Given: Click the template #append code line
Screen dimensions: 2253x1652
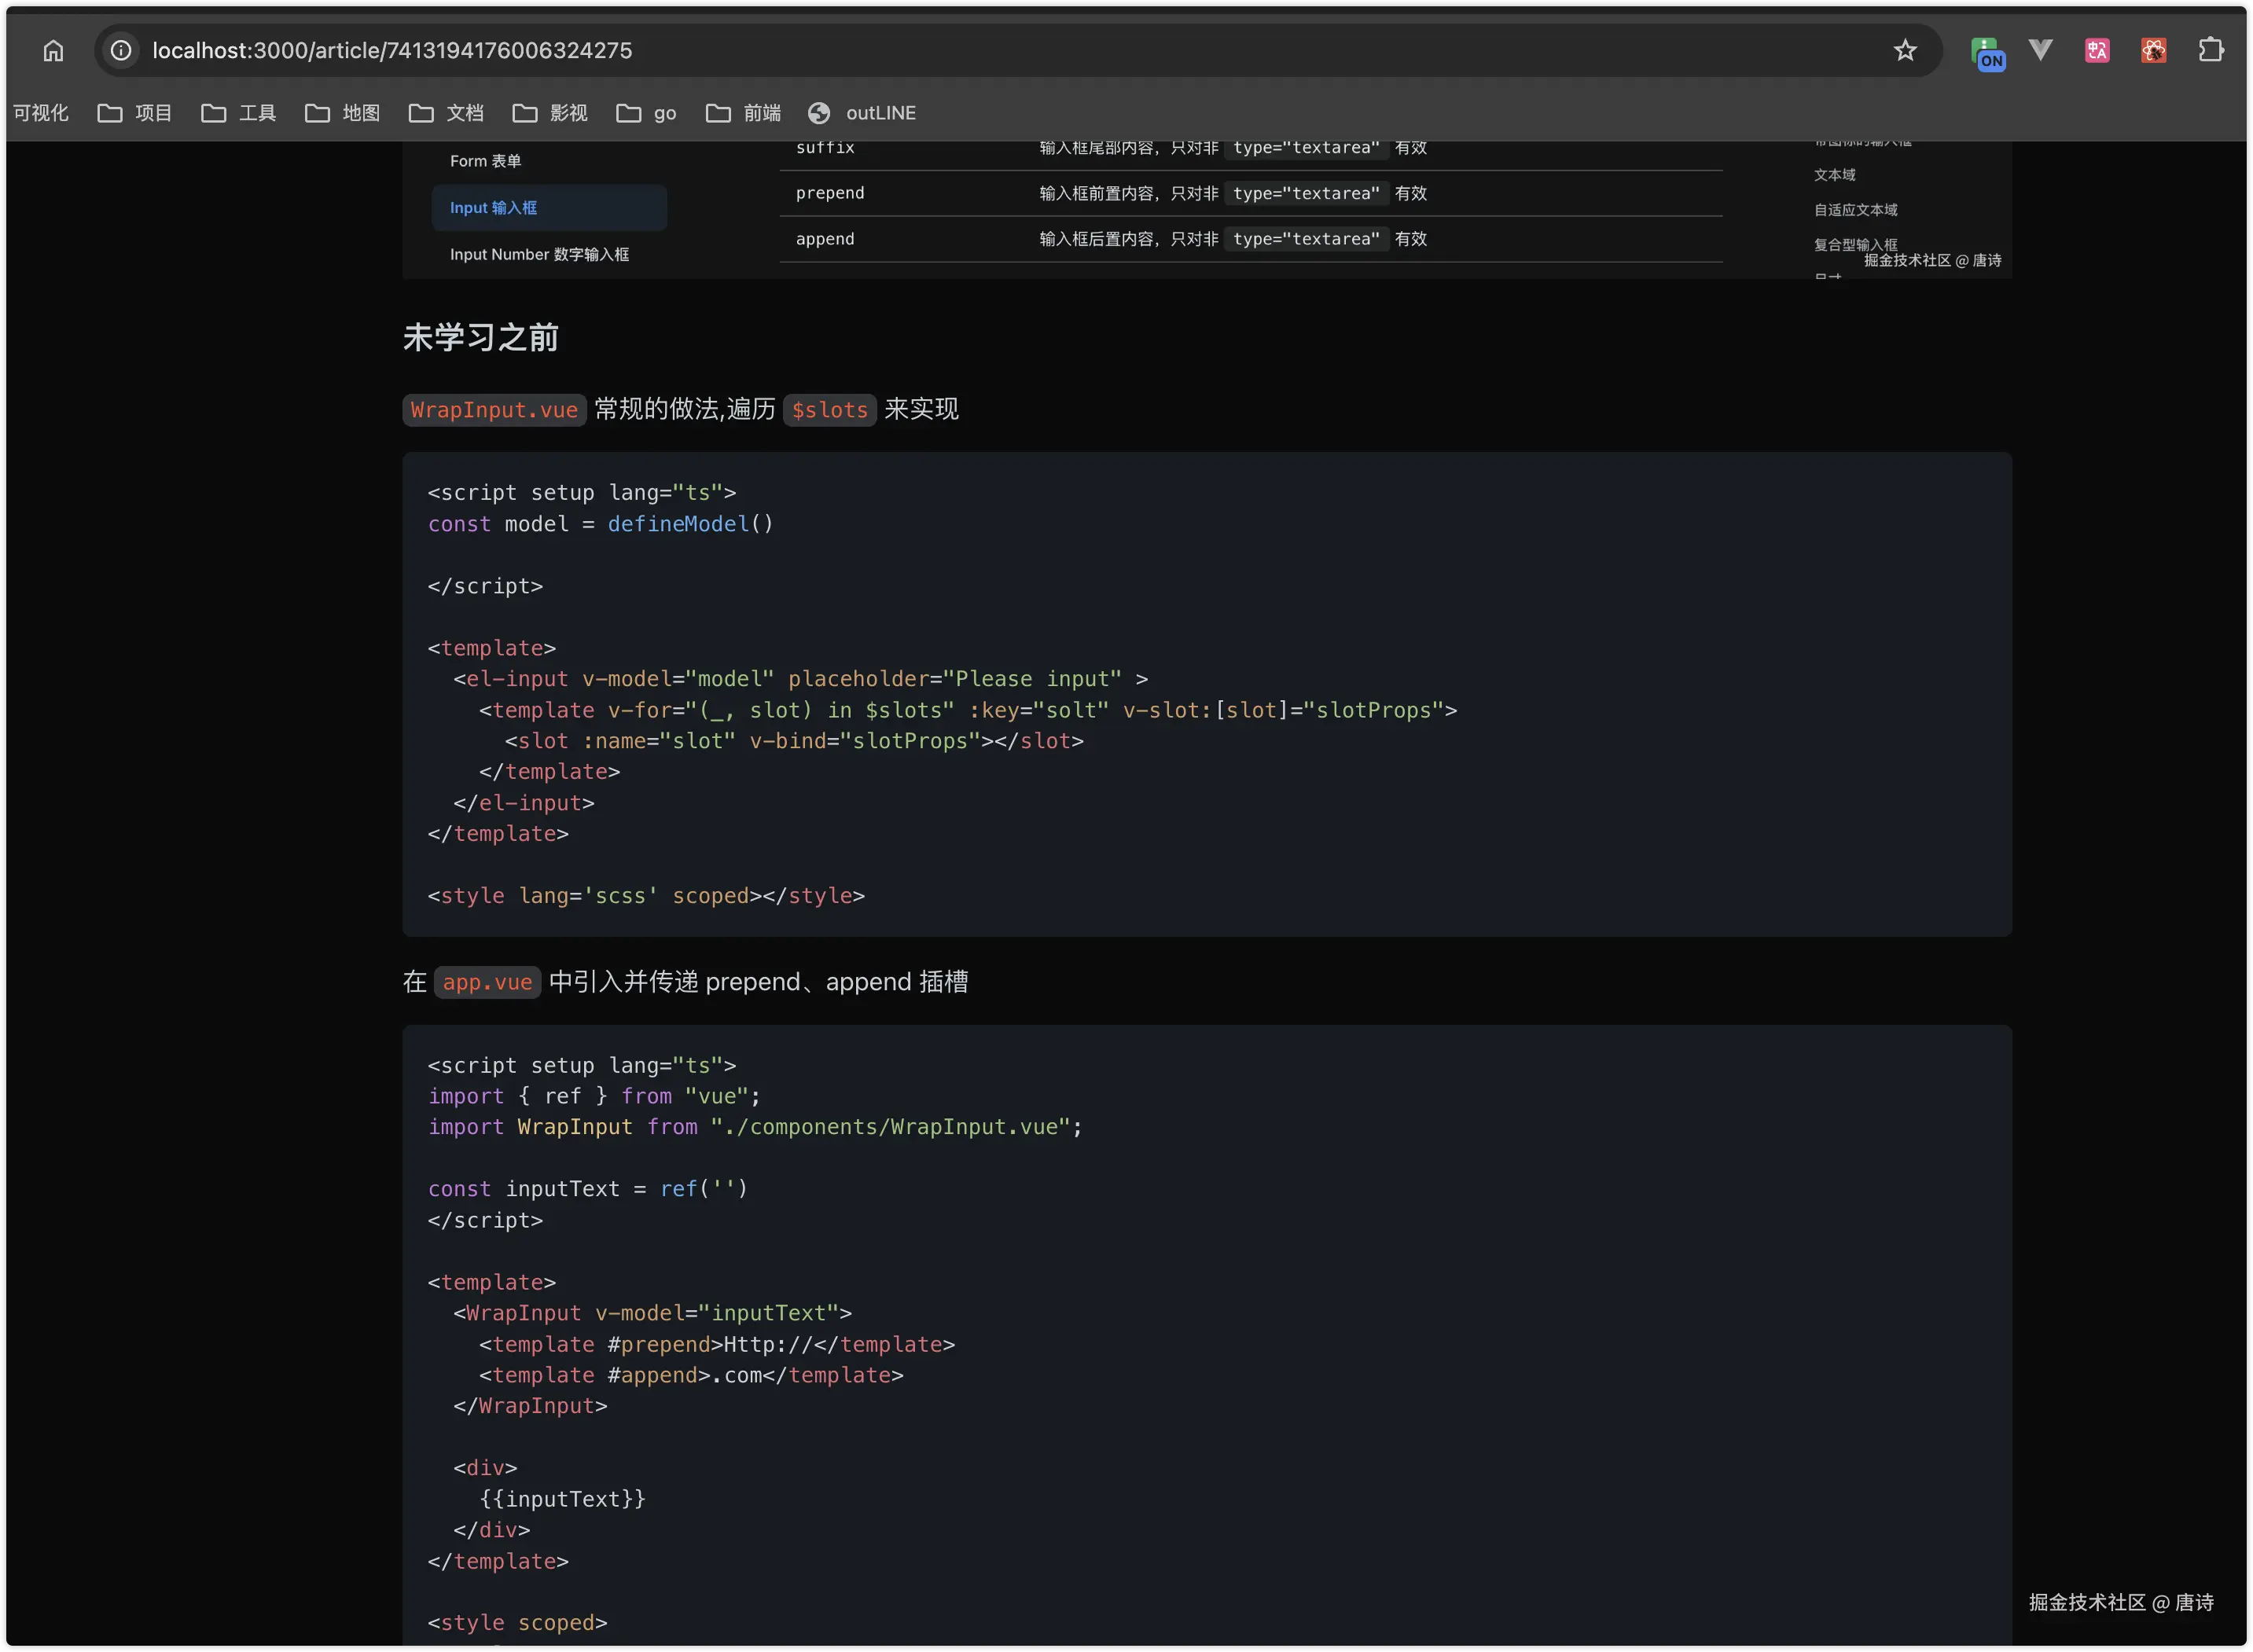Looking at the screenshot, I should (691, 1375).
